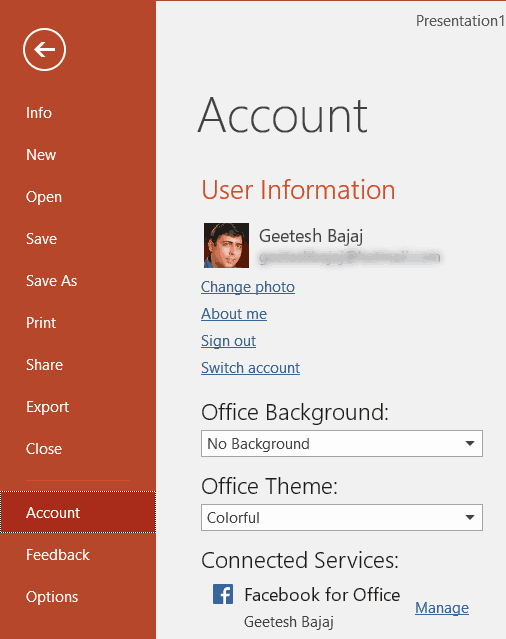Choose Save in the sidebar
The image size is (506, 639).
(41, 239)
